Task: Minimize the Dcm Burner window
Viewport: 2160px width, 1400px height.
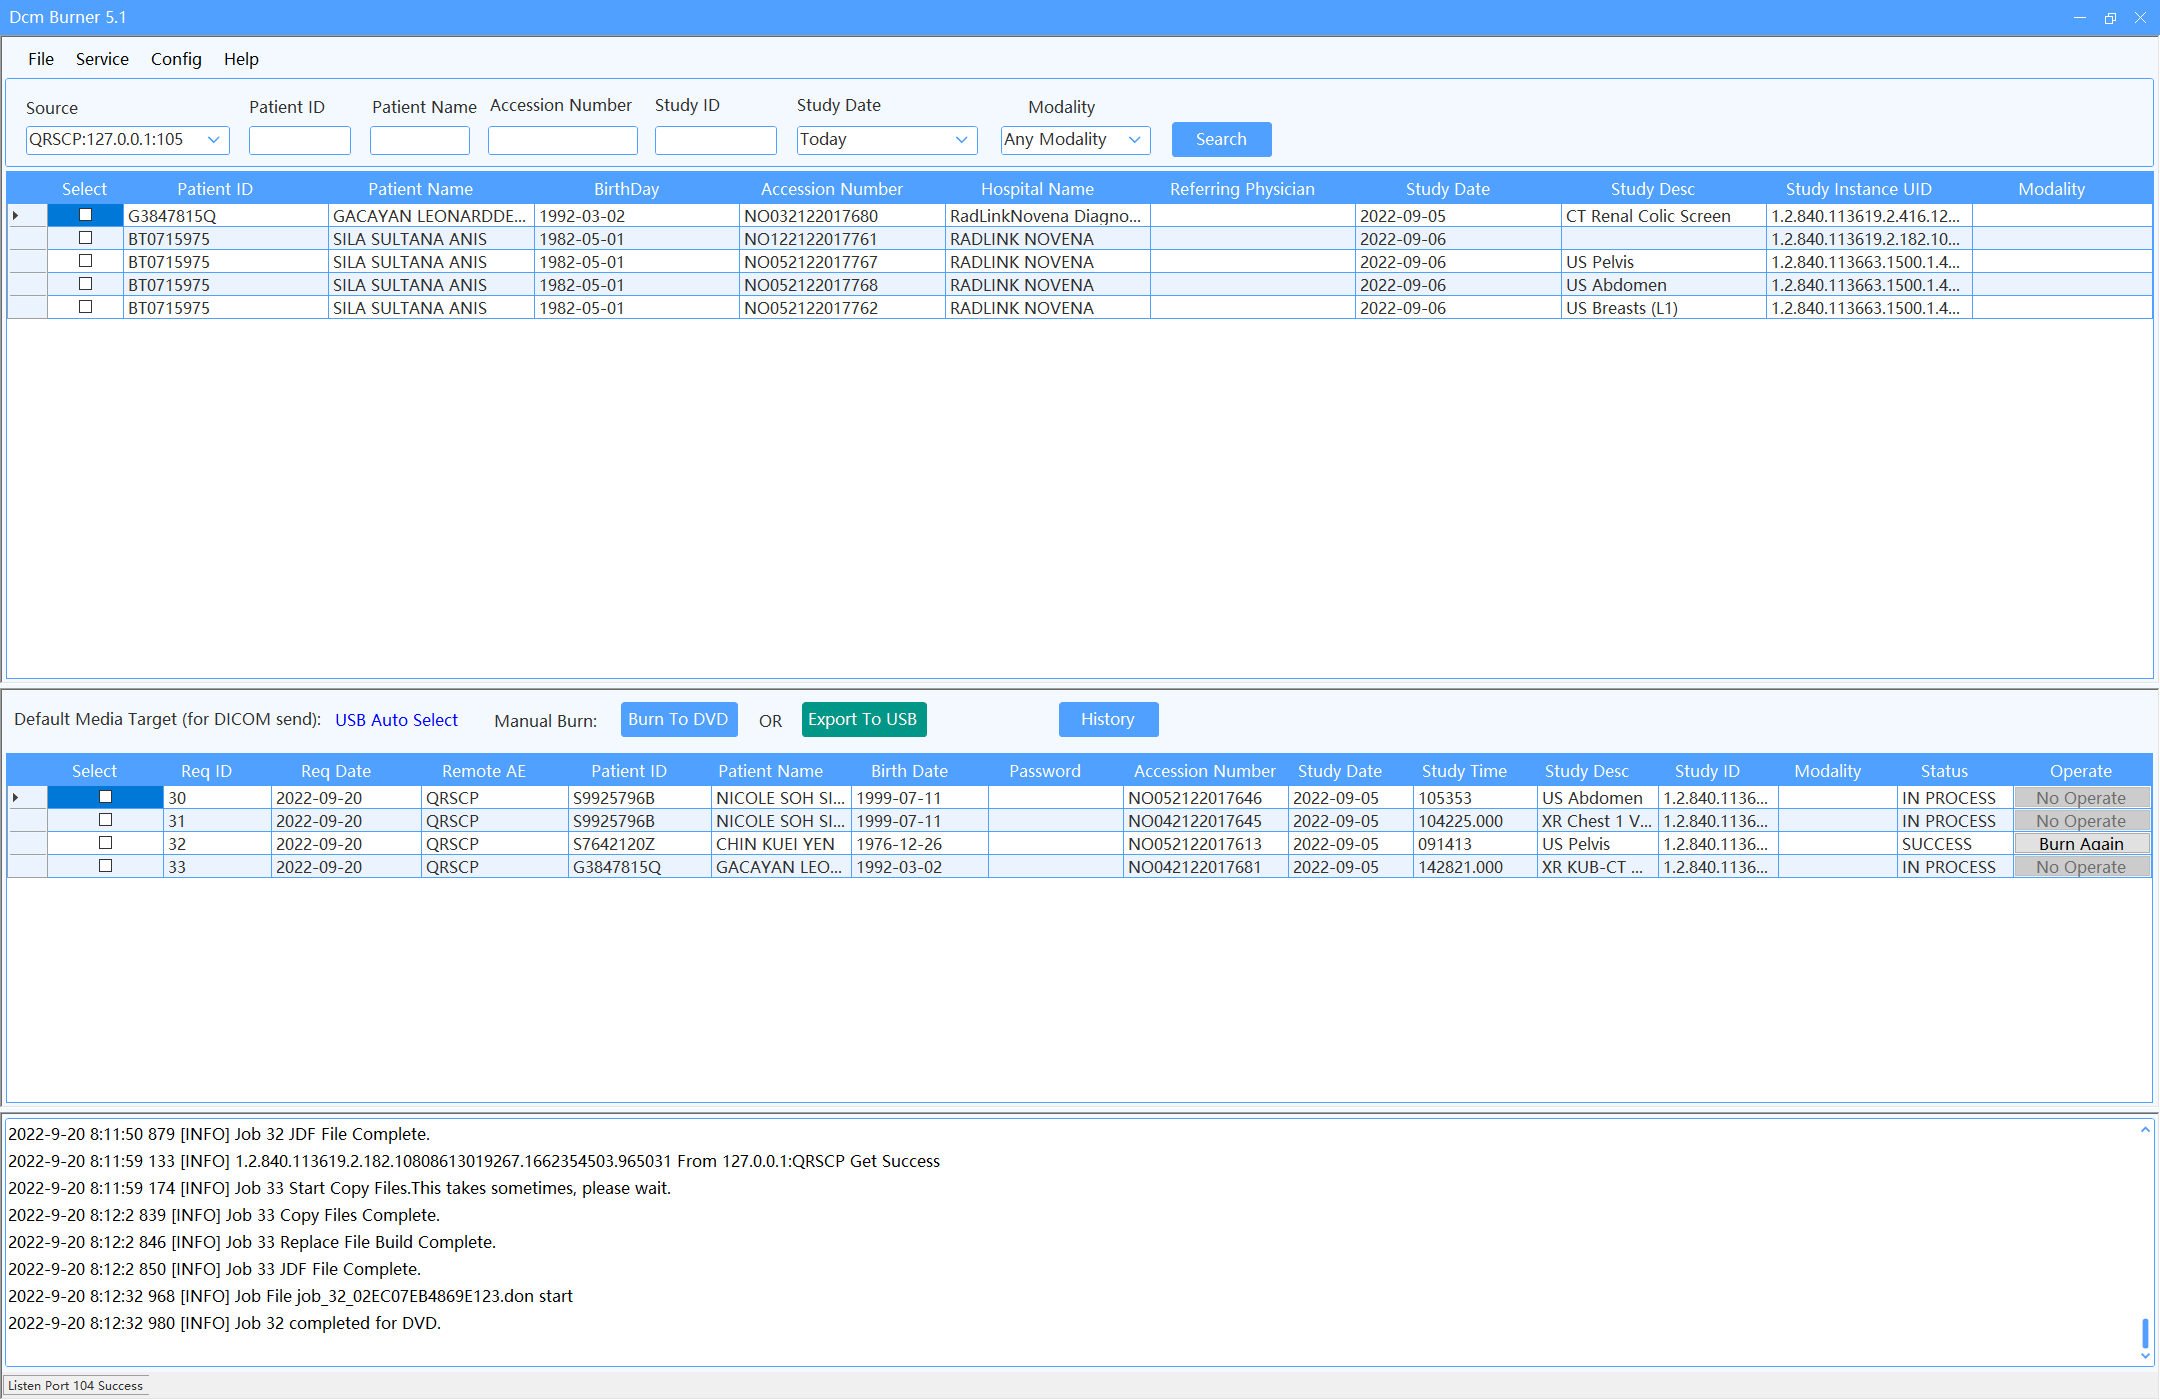Action: click(2080, 18)
